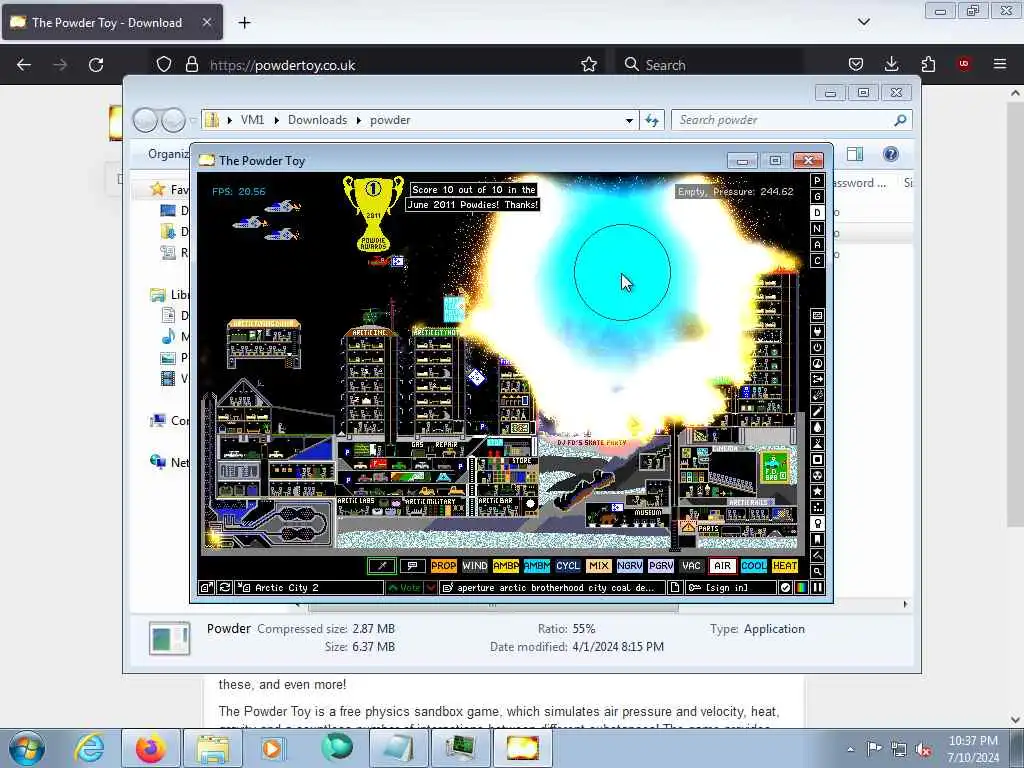1024x768 pixels.
Task: Open the Walls element menu icon
Action: (x=817, y=316)
